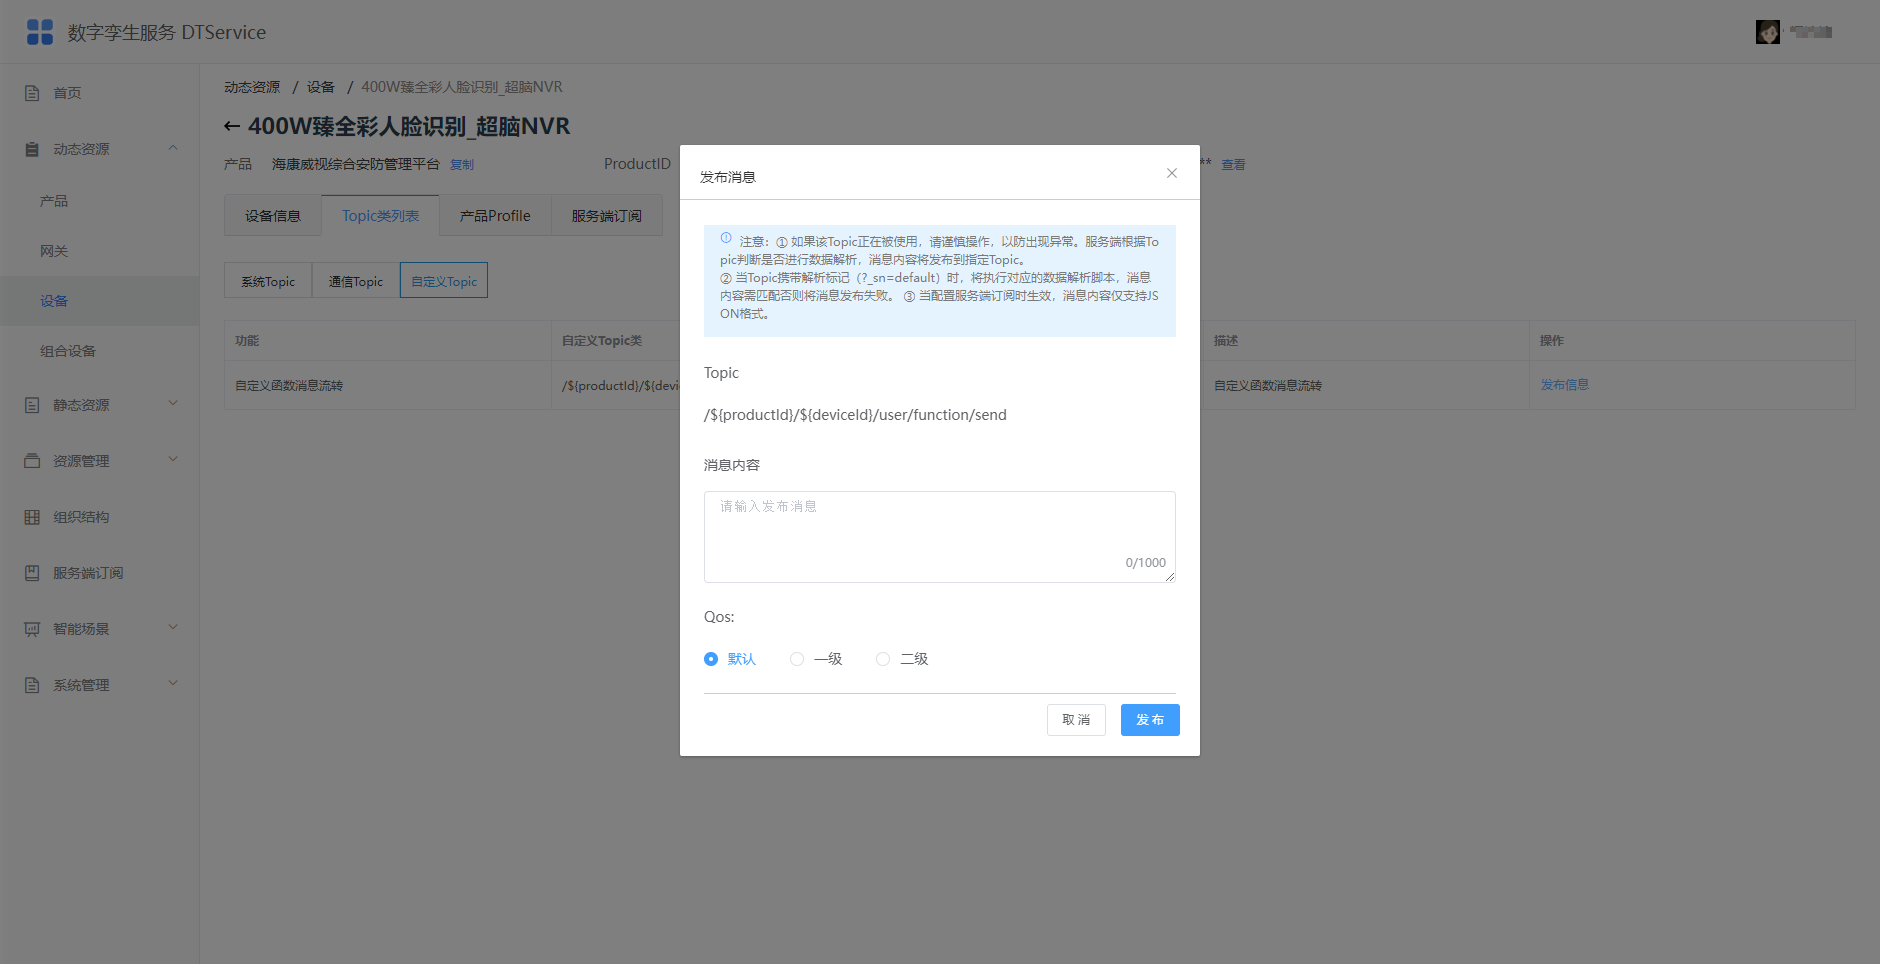Open 组合设备 in the sidebar
The width and height of the screenshot is (1880, 964).
100,351
